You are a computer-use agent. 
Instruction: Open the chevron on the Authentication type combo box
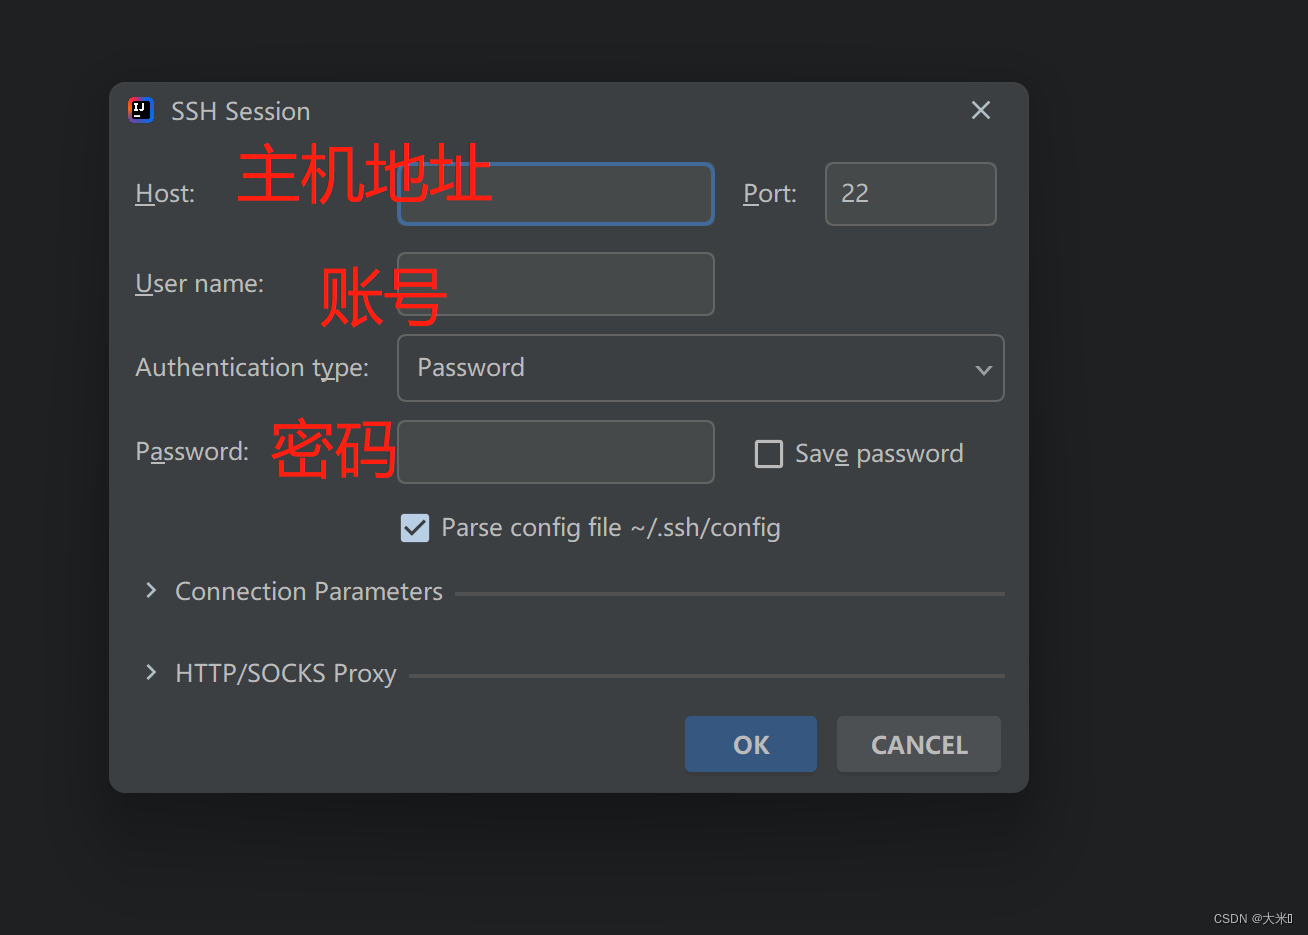pyautogui.click(x=983, y=368)
